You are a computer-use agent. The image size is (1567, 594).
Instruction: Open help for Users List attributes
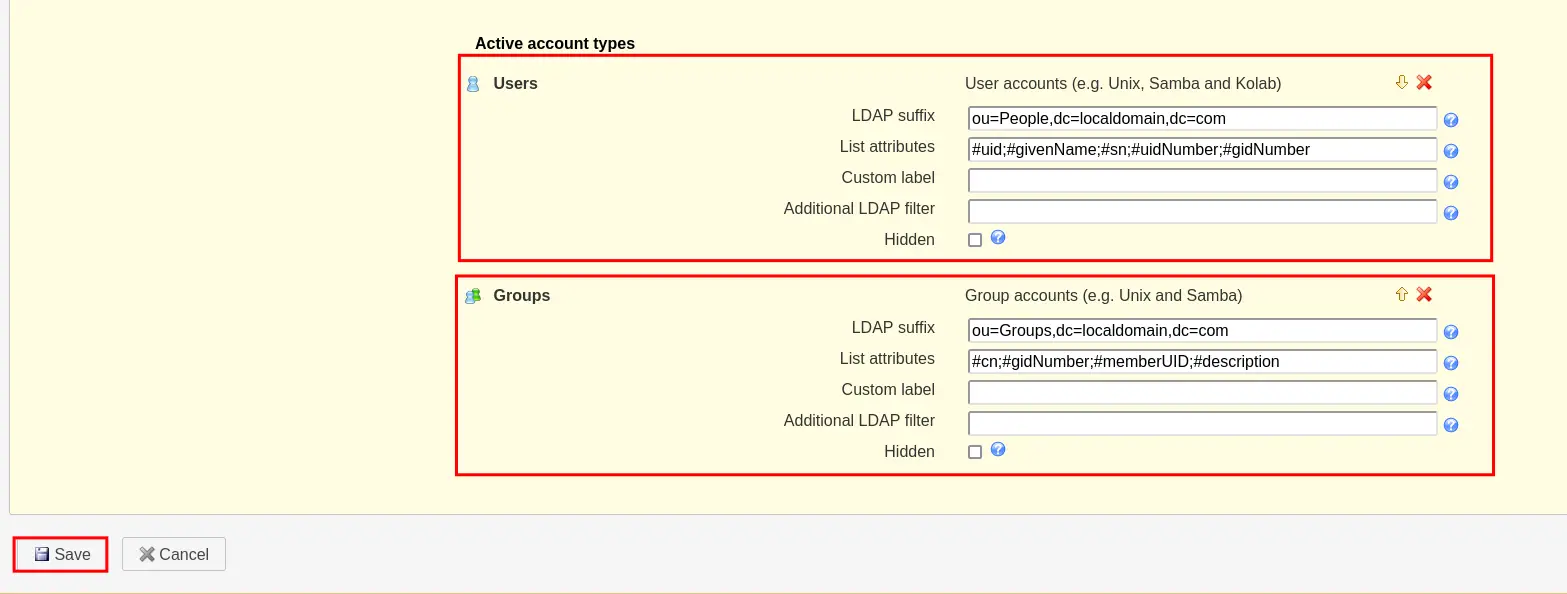pyautogui.click(x=1451, y=151)
